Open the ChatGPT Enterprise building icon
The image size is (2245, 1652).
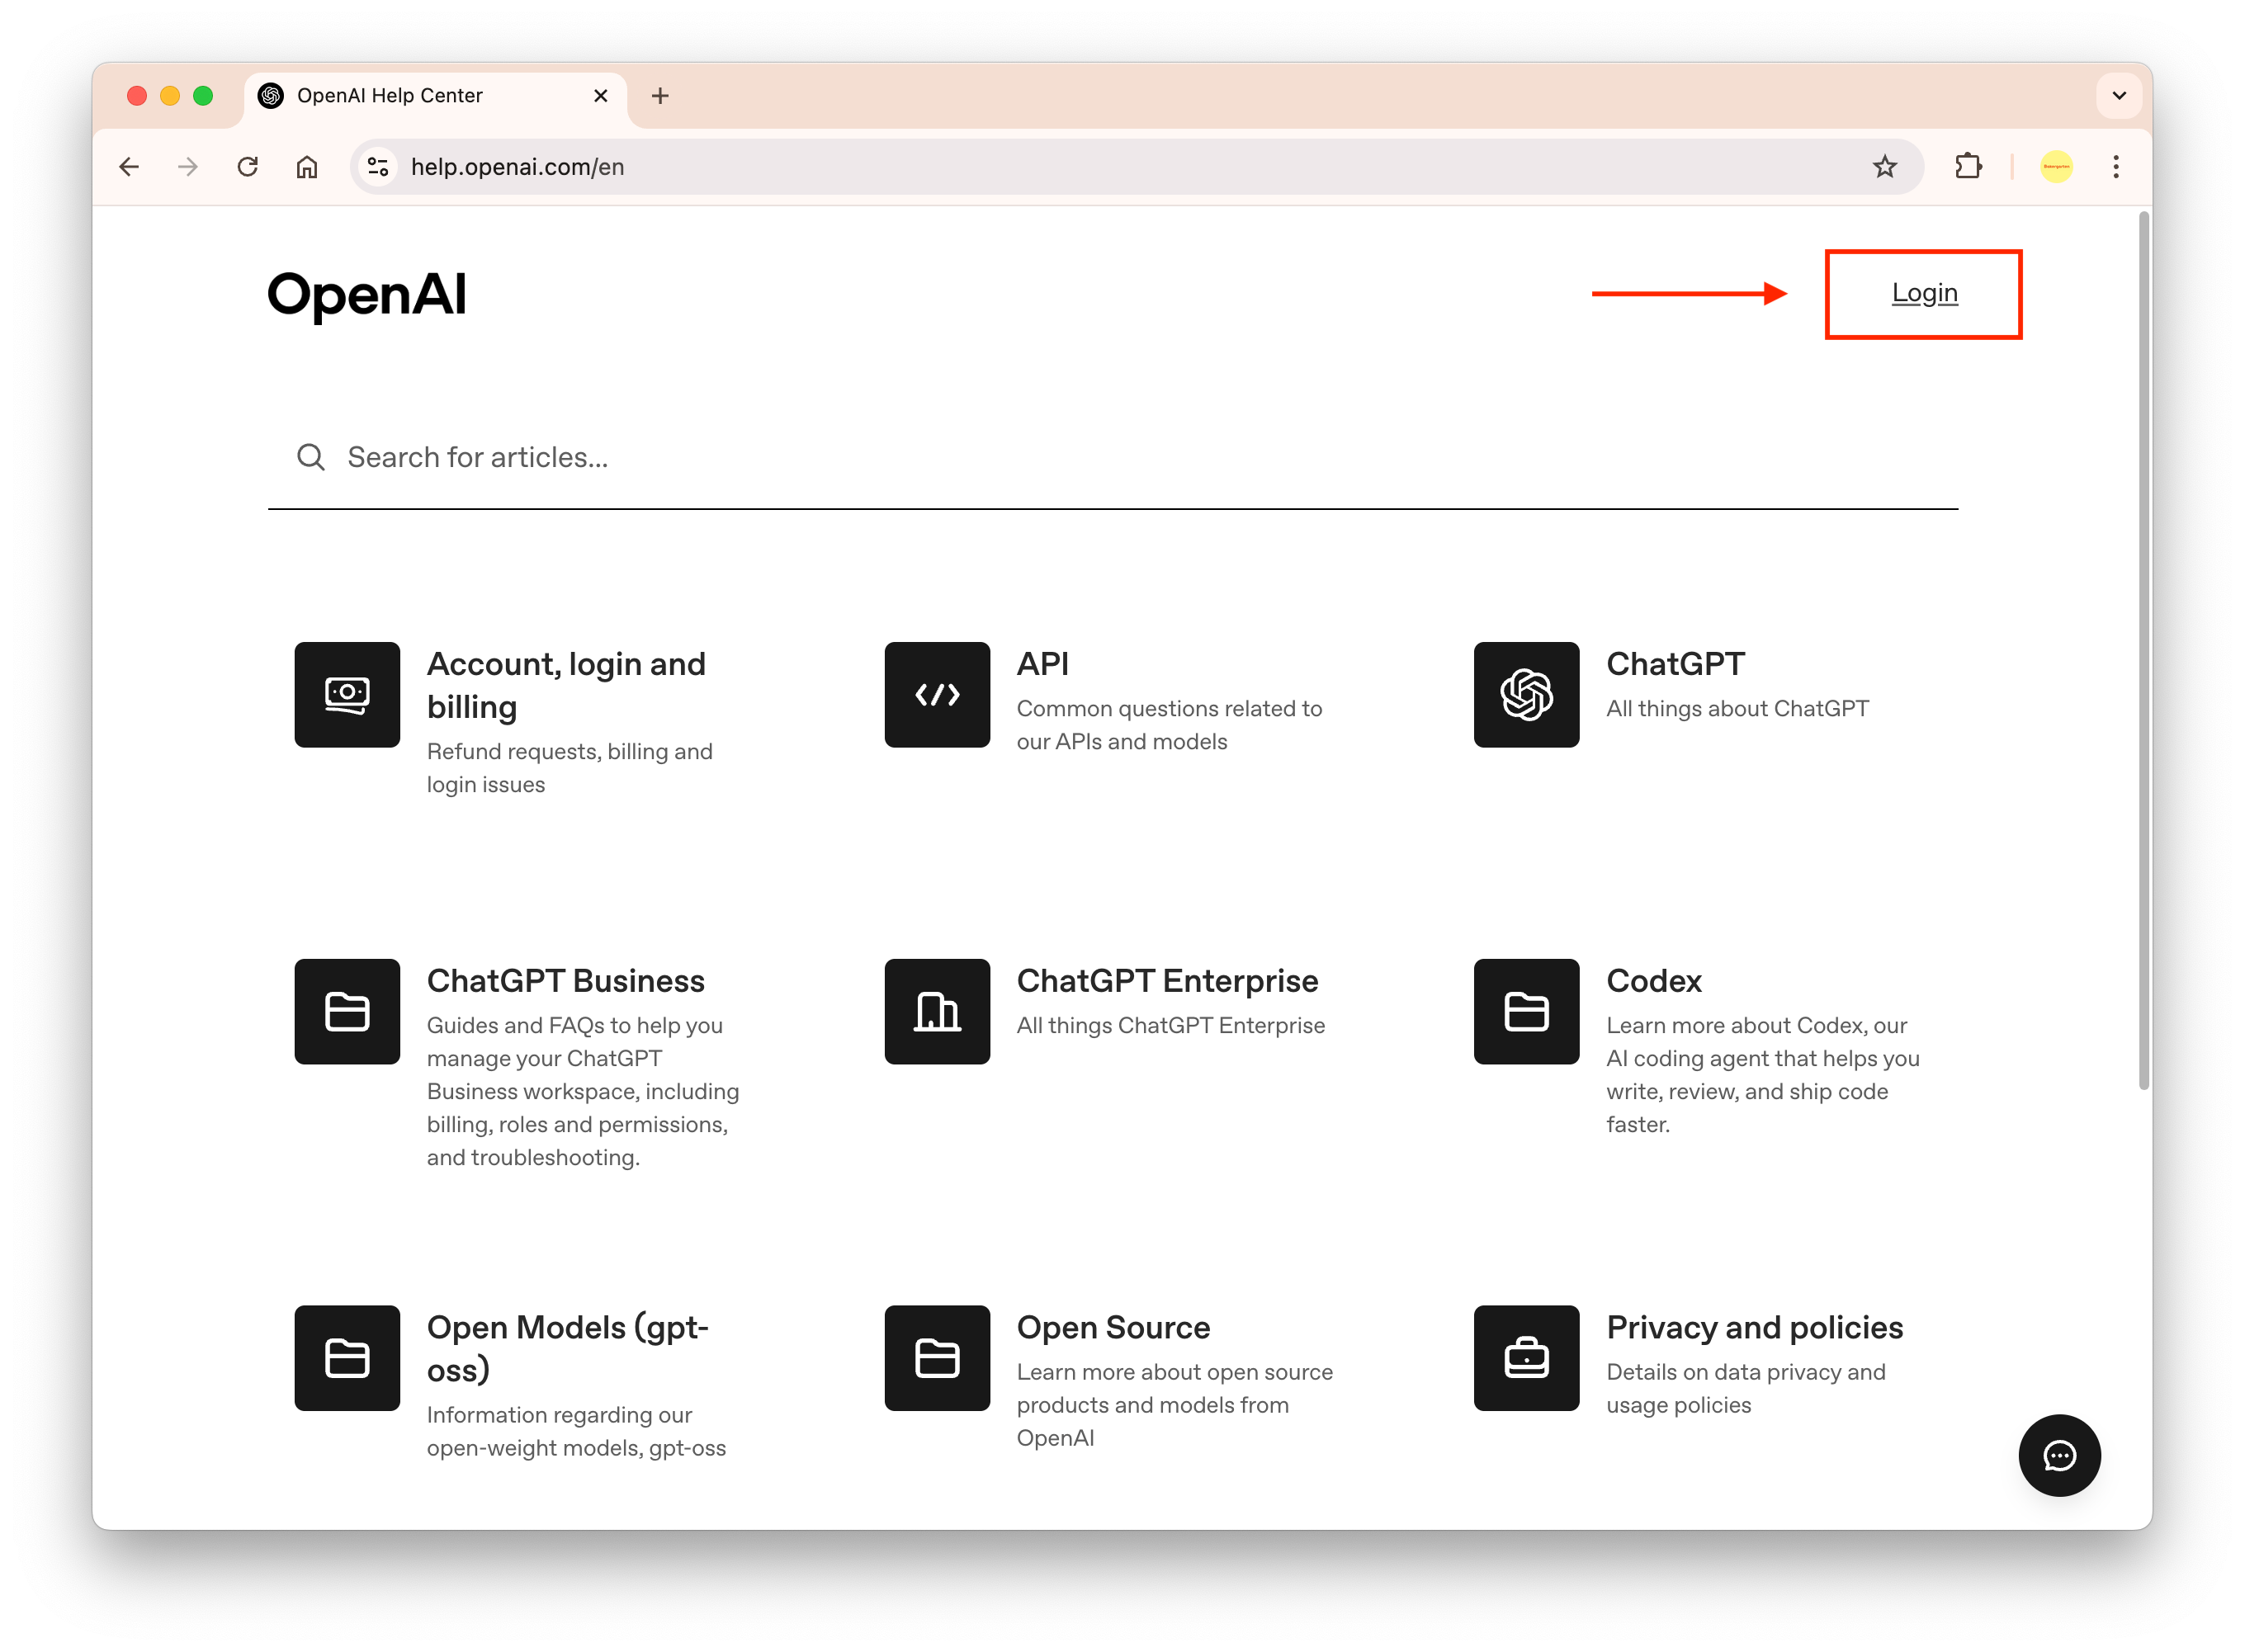pos(936,1011)
